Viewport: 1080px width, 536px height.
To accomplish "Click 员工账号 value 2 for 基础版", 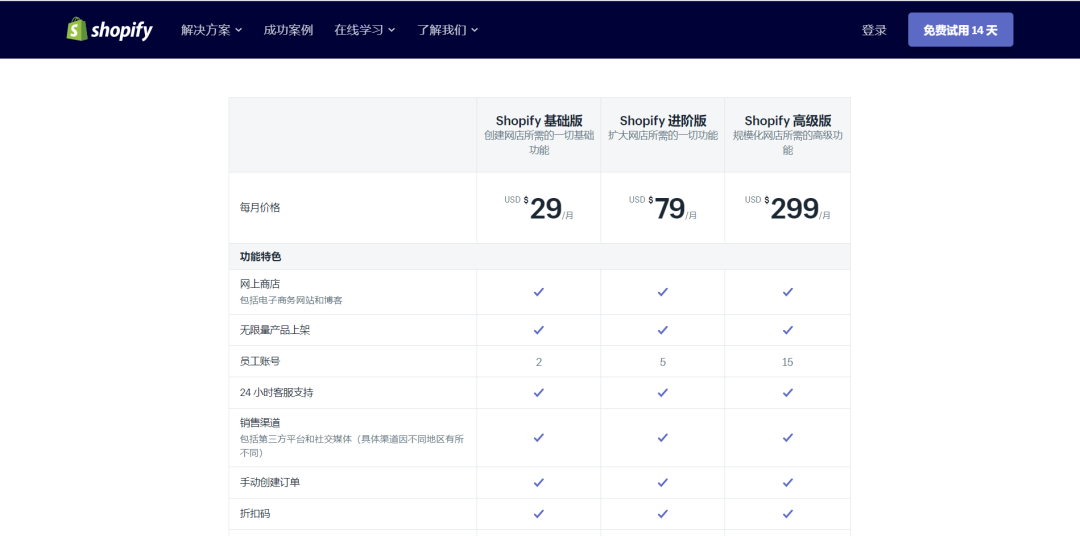I will (x=539, y=362).
